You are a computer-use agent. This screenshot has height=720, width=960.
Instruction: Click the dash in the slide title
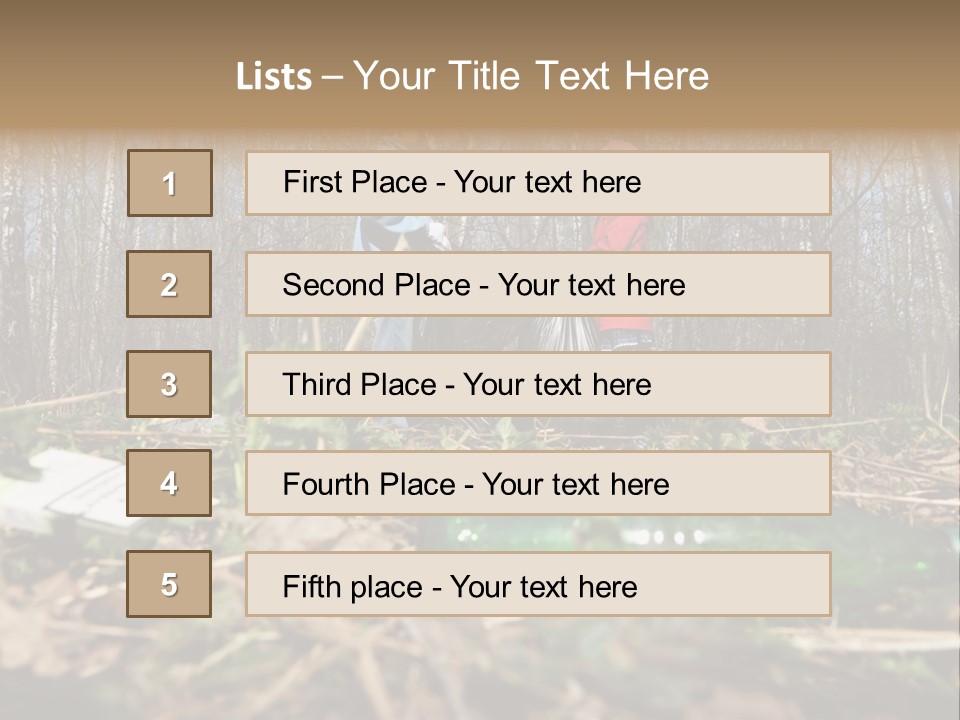click(332, 77)
